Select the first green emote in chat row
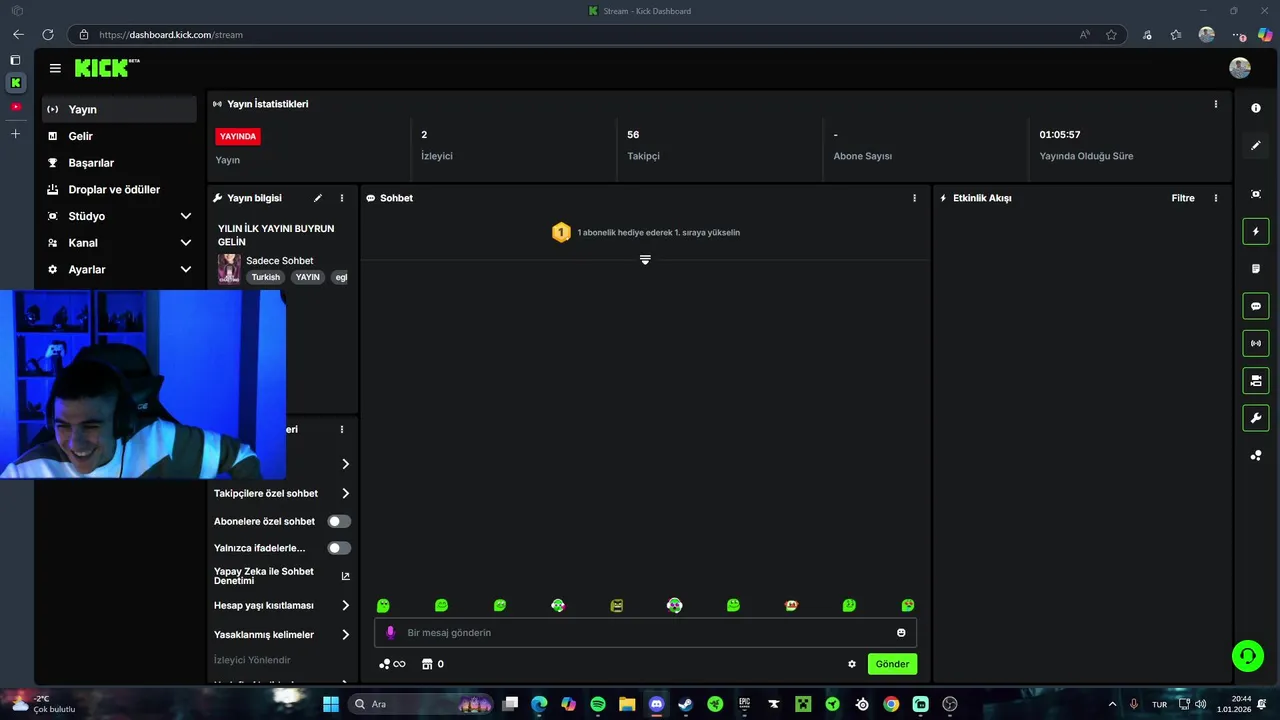 (x=383, y=605)
